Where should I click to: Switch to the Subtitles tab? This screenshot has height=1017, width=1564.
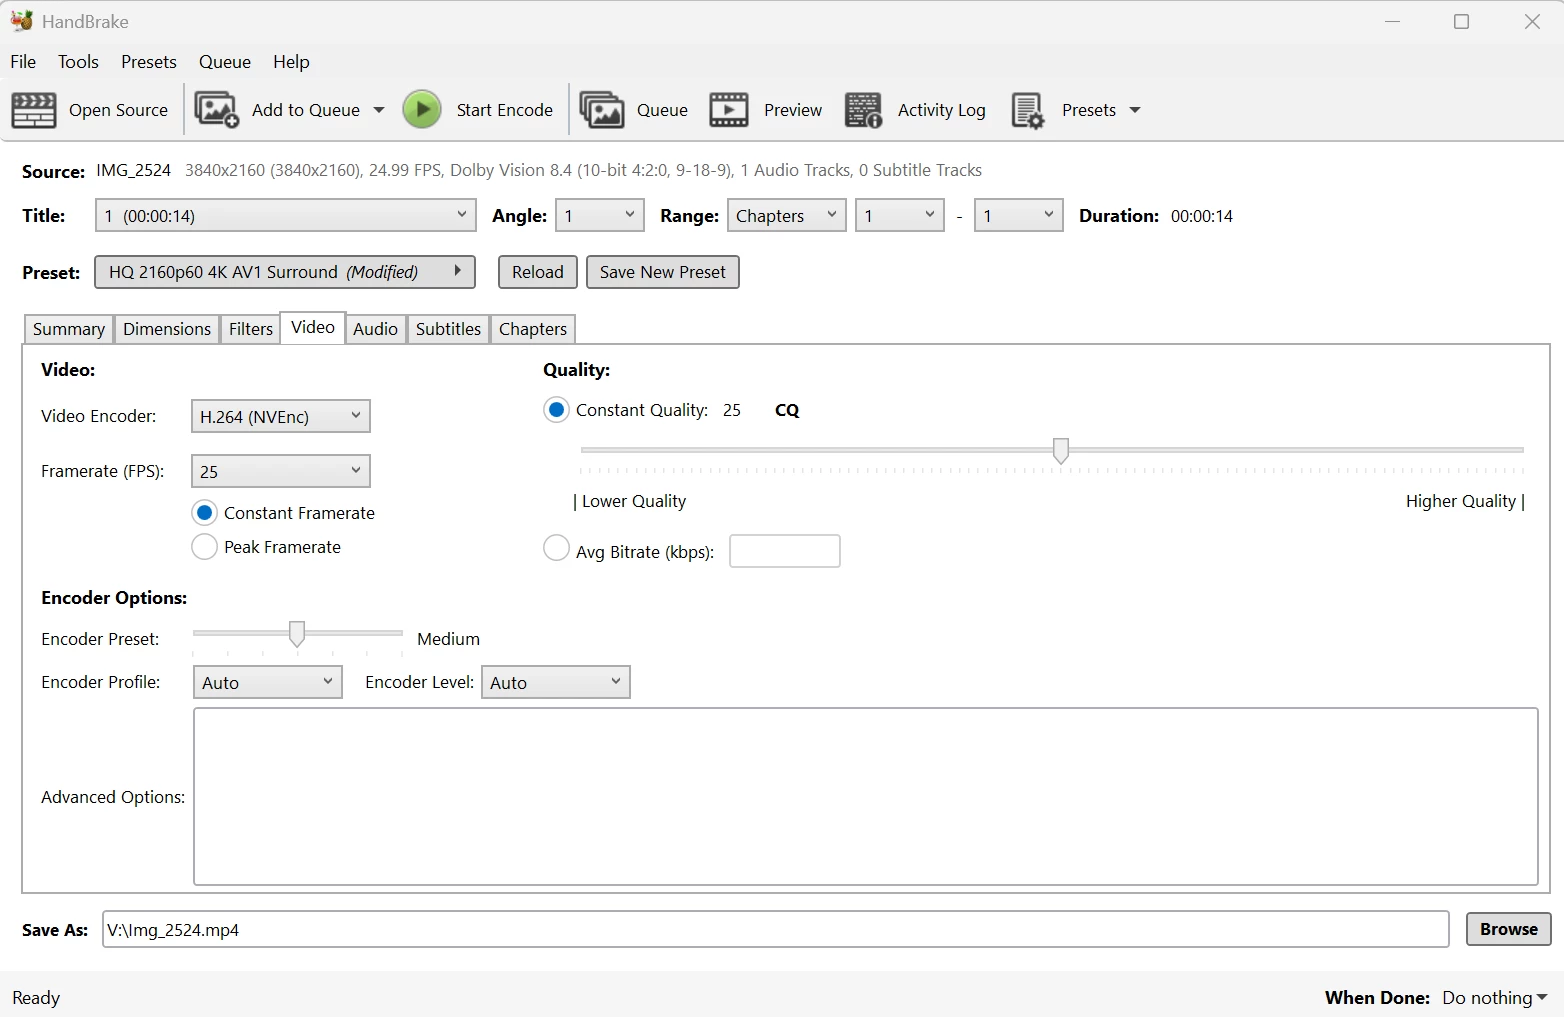click(x=449, y=329)
